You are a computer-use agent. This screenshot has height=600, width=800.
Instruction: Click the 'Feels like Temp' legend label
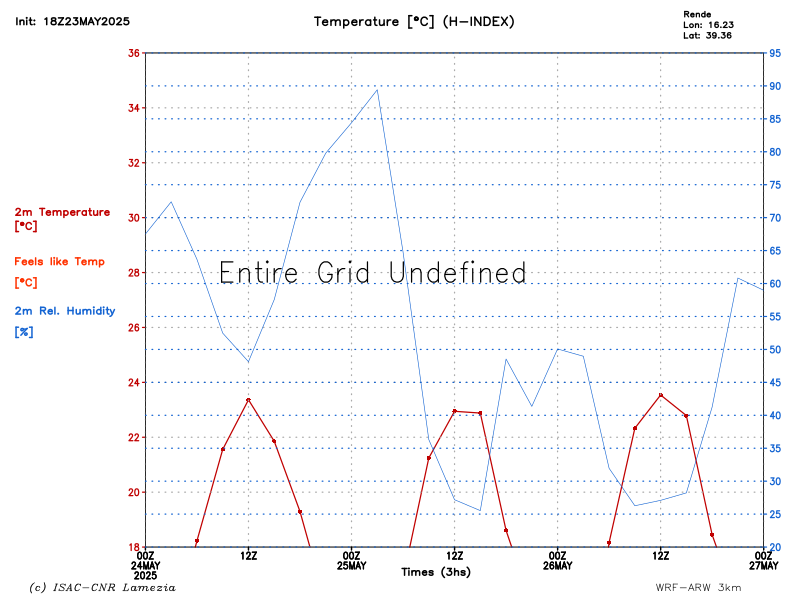pos(60,262)
